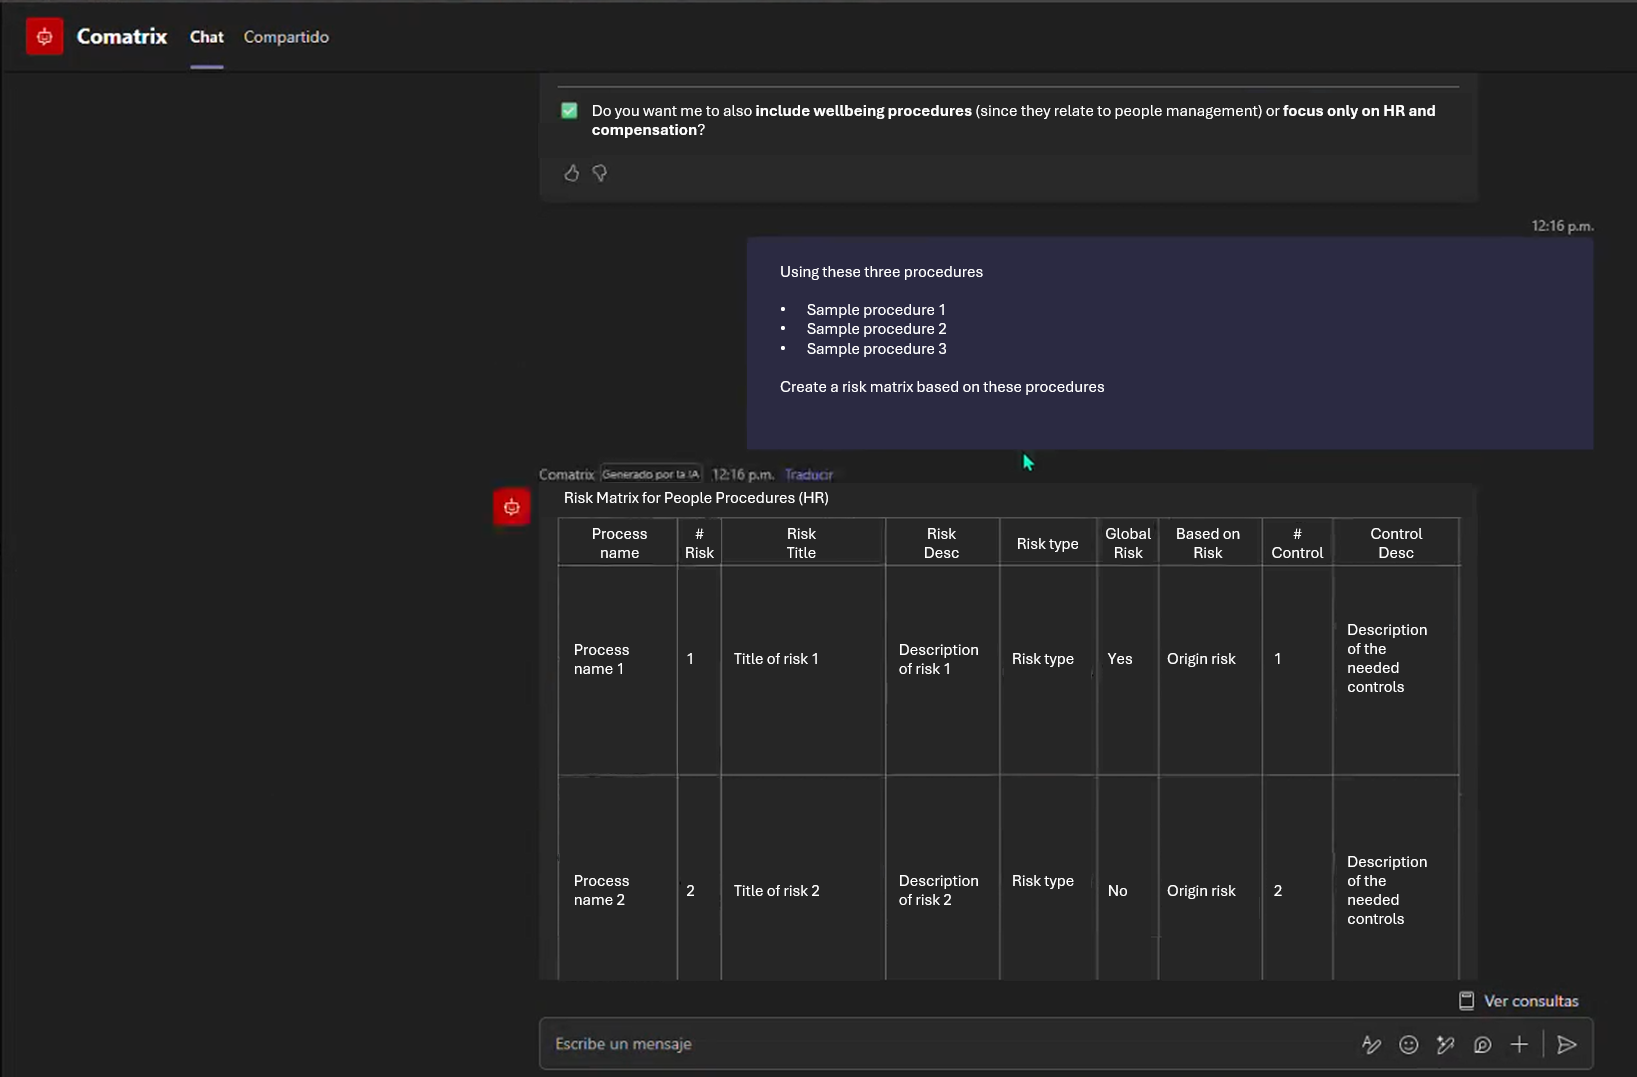Open Ver consultas
Viewport: 1637px width, 1077px height.
coord(1519,1001)
